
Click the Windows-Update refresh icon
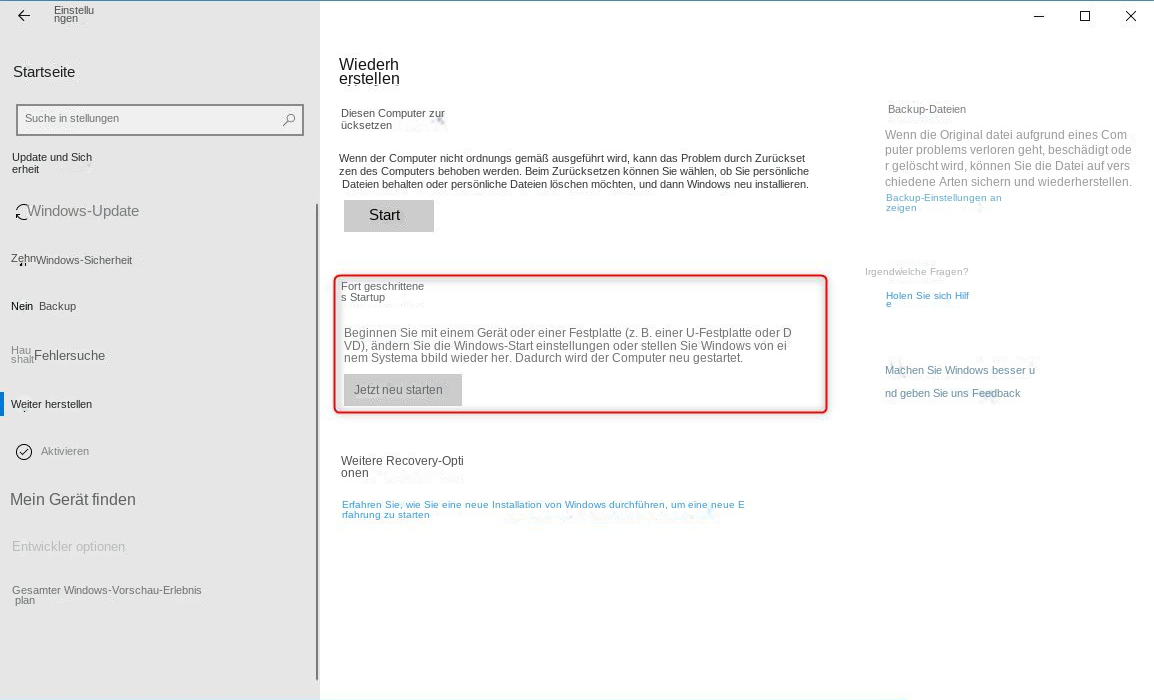coord(22,212)
